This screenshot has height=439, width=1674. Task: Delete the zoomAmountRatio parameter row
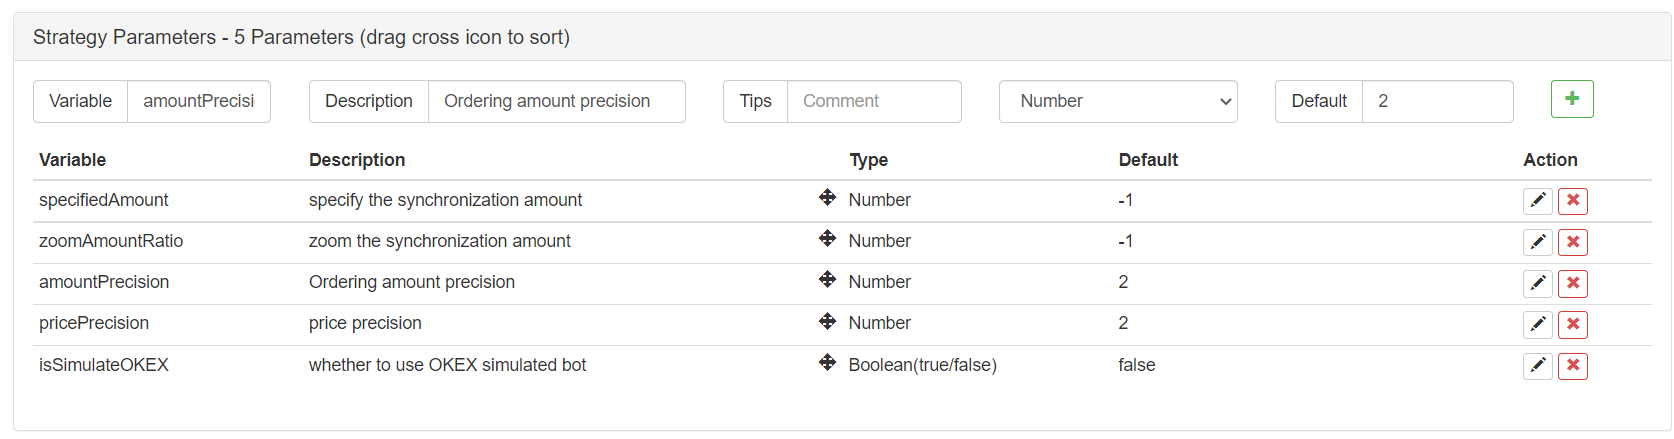tap(1573, 242)
